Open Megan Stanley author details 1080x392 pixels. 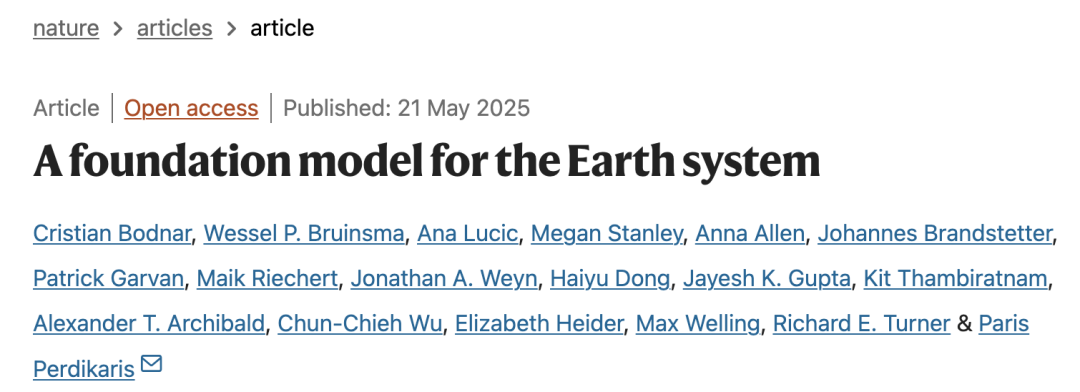(606, 234)
